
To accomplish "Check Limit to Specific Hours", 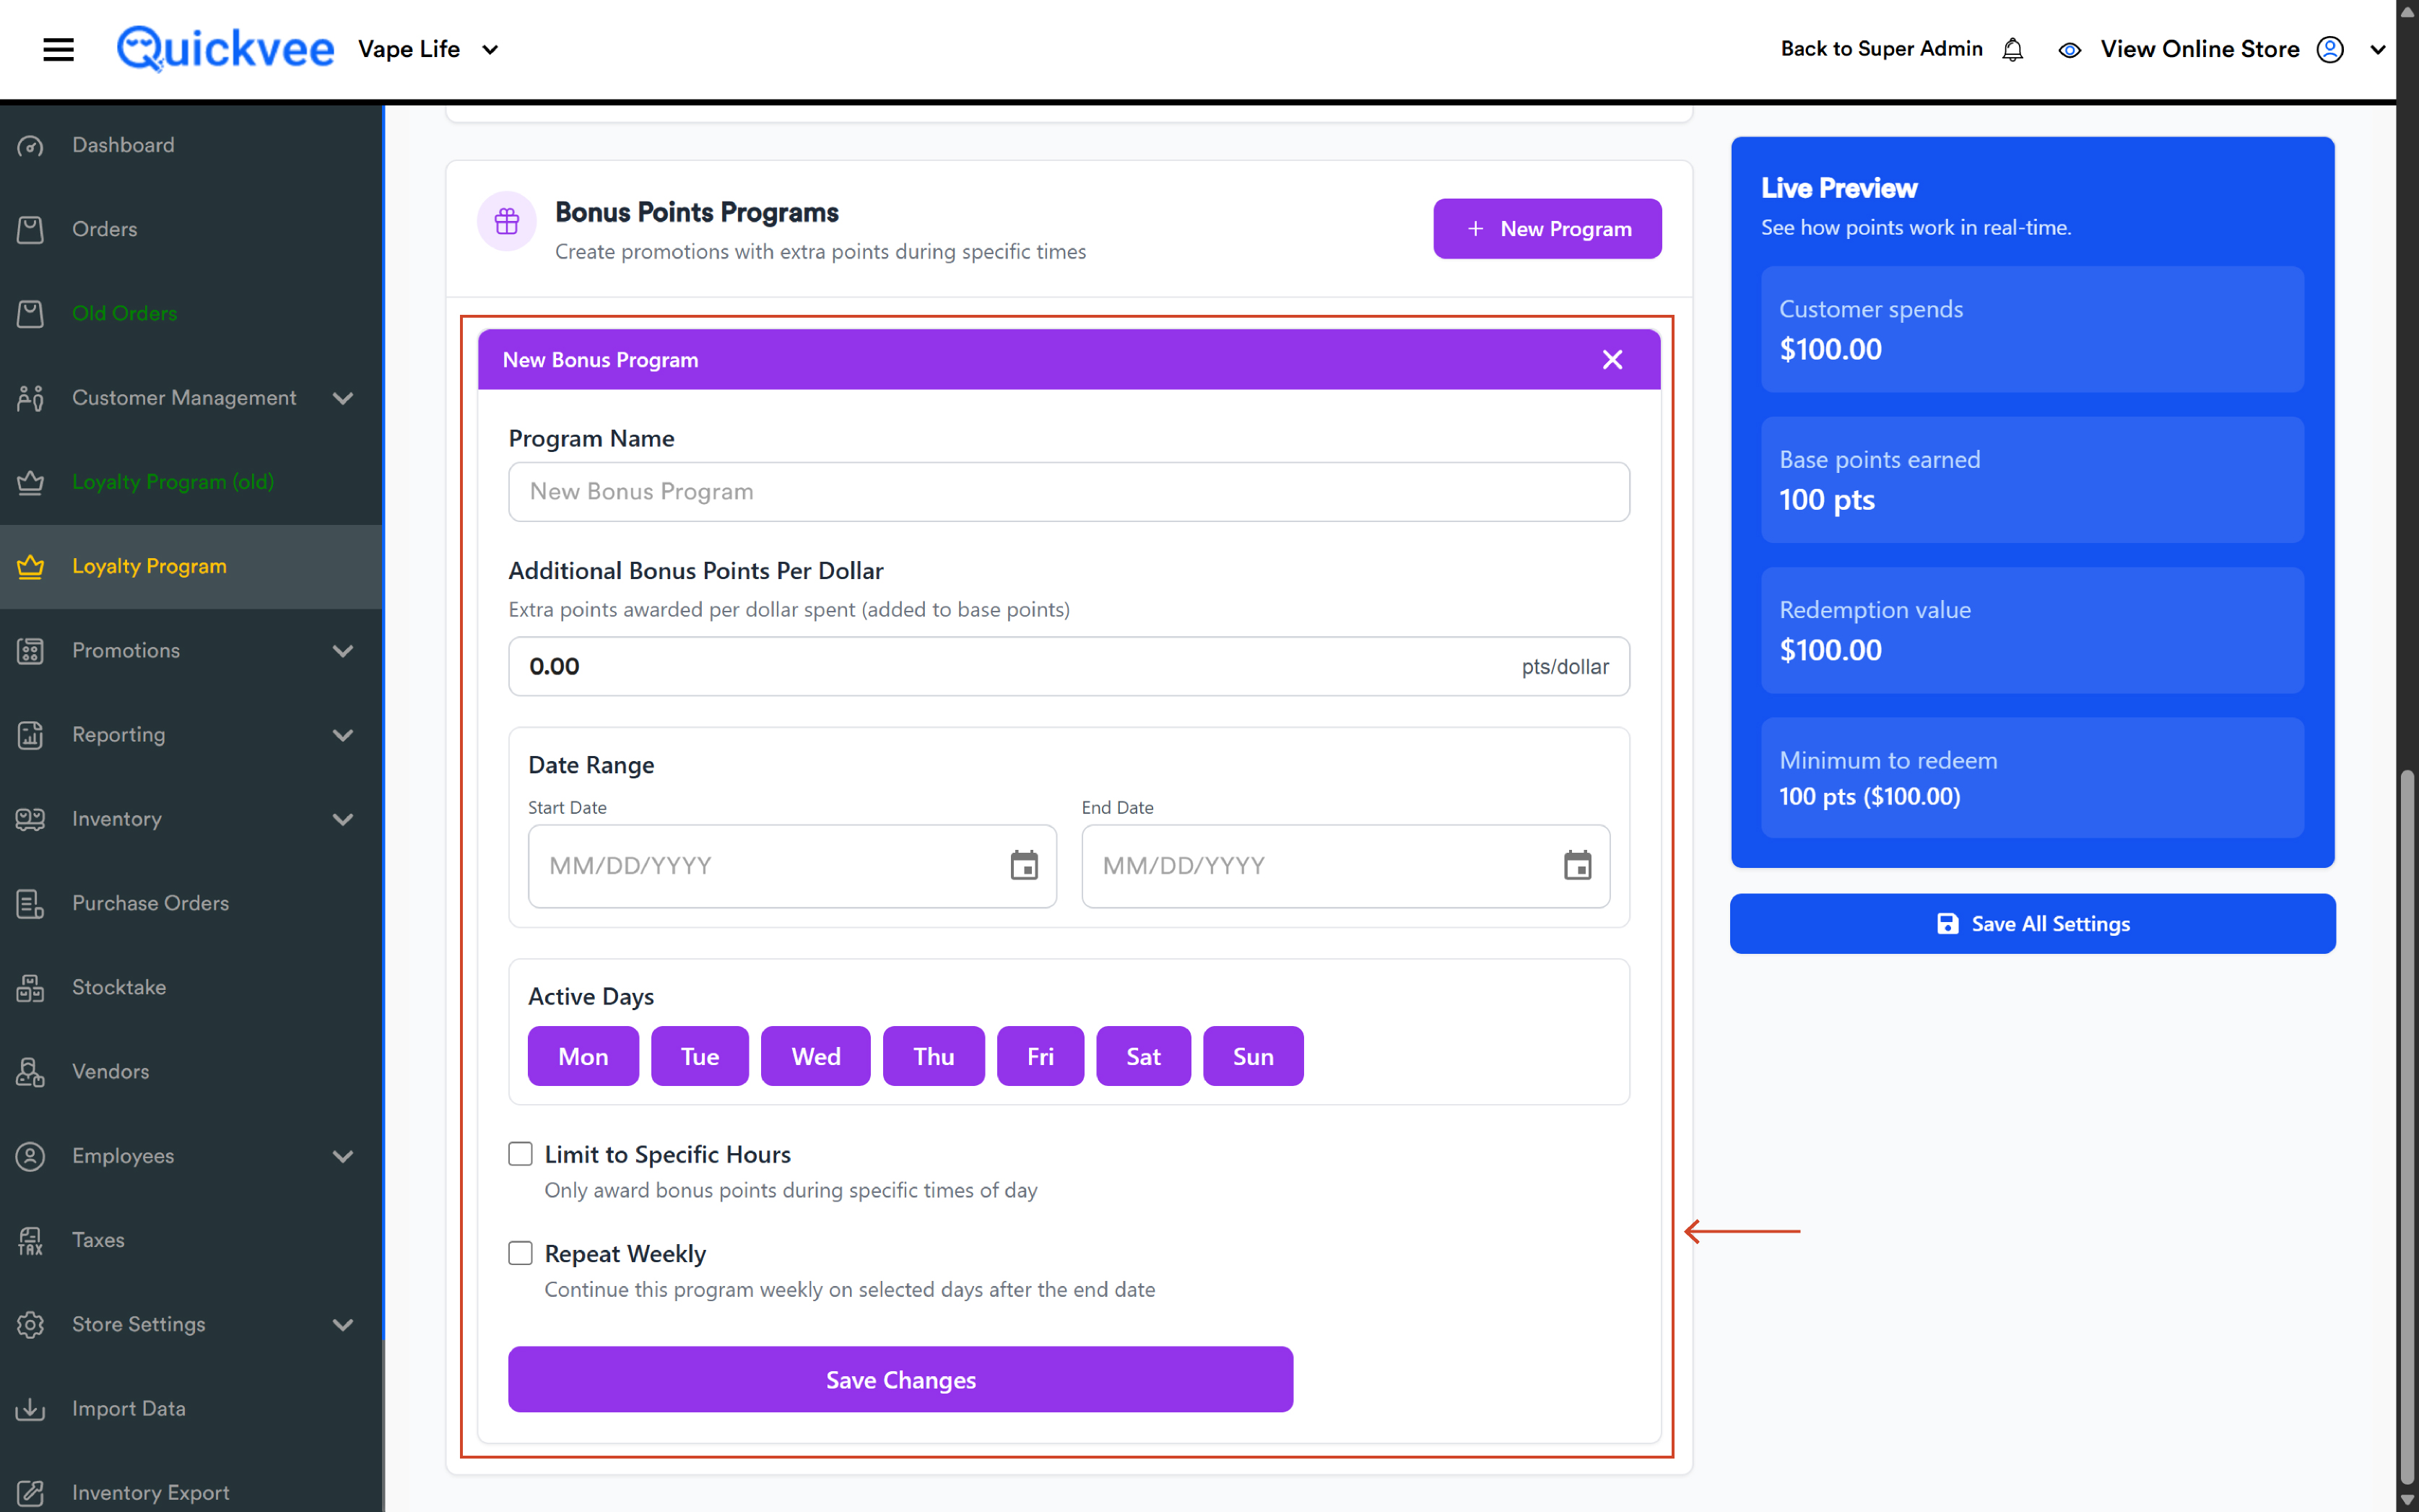I will (520, 1154).
